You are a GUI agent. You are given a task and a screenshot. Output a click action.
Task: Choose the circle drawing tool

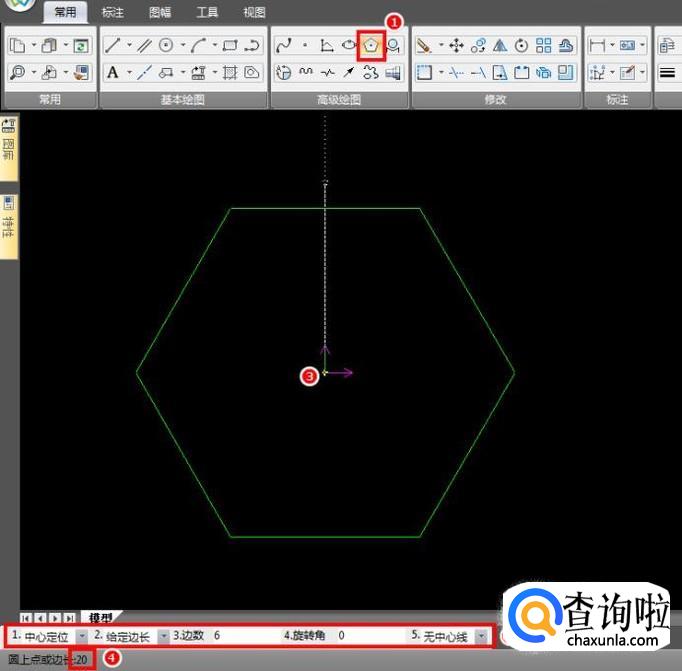[x=166, y=45]
